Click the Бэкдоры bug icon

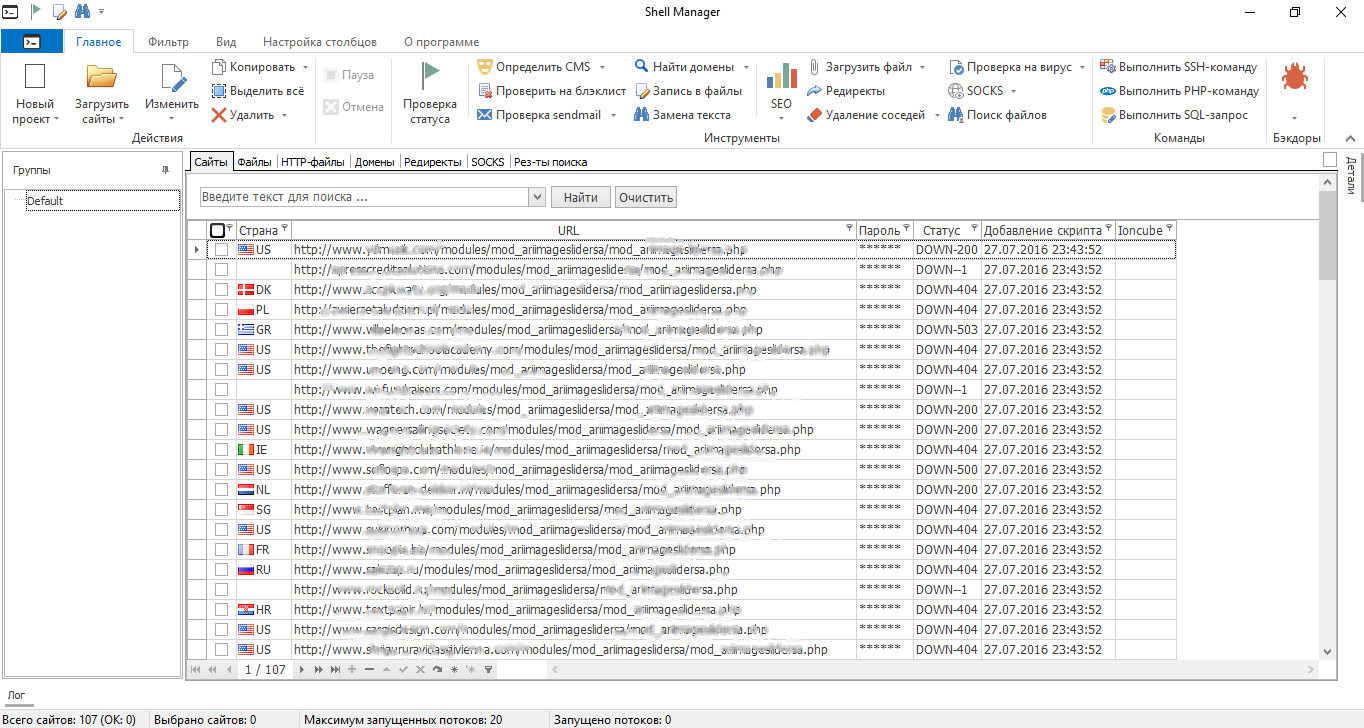1295,76
